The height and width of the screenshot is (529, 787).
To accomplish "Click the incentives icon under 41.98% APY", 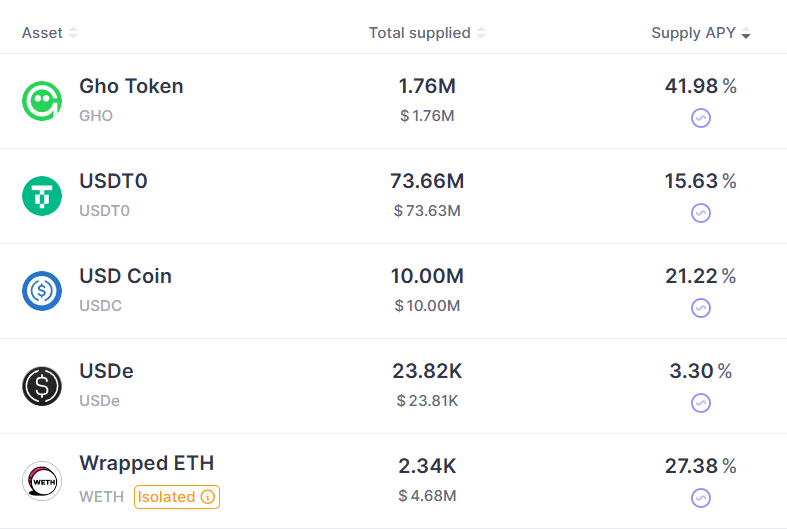I will [x=701, y=118].
